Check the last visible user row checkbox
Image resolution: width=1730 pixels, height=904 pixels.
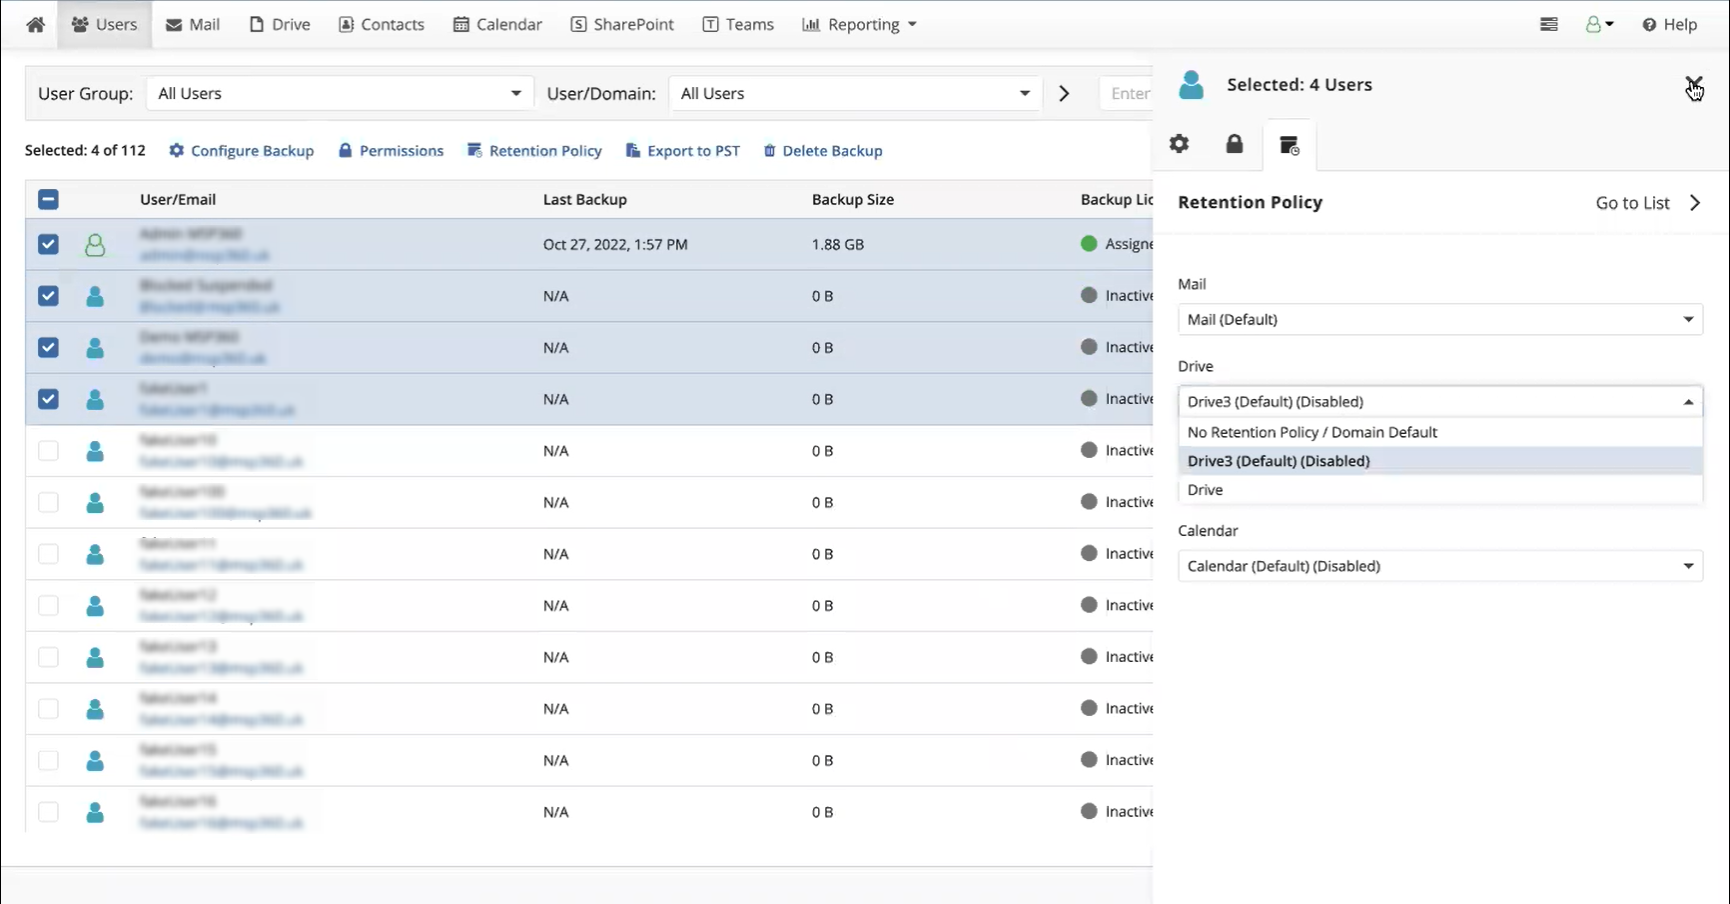pos(48,812)
